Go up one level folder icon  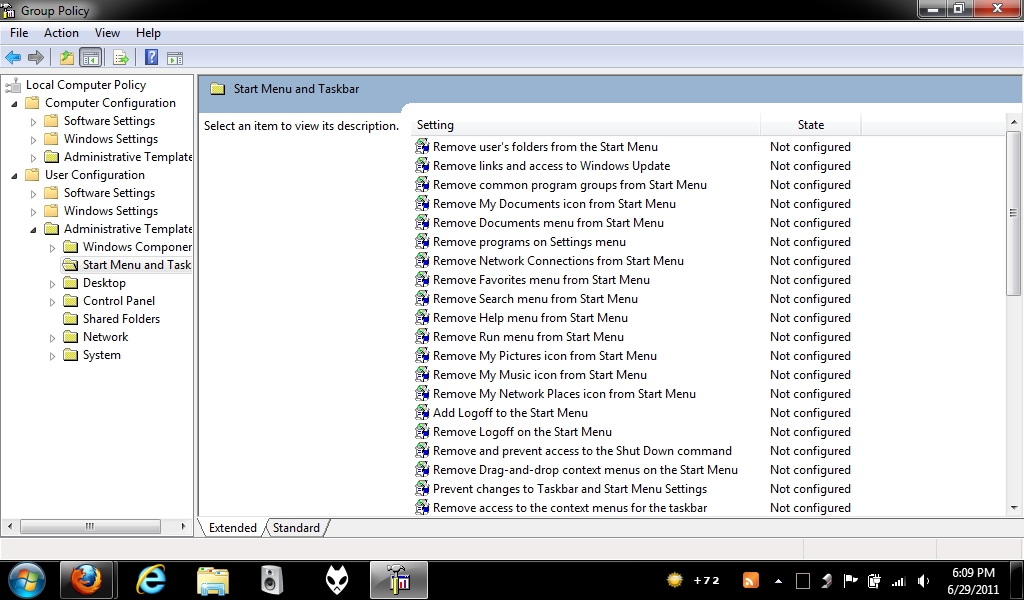67,57
